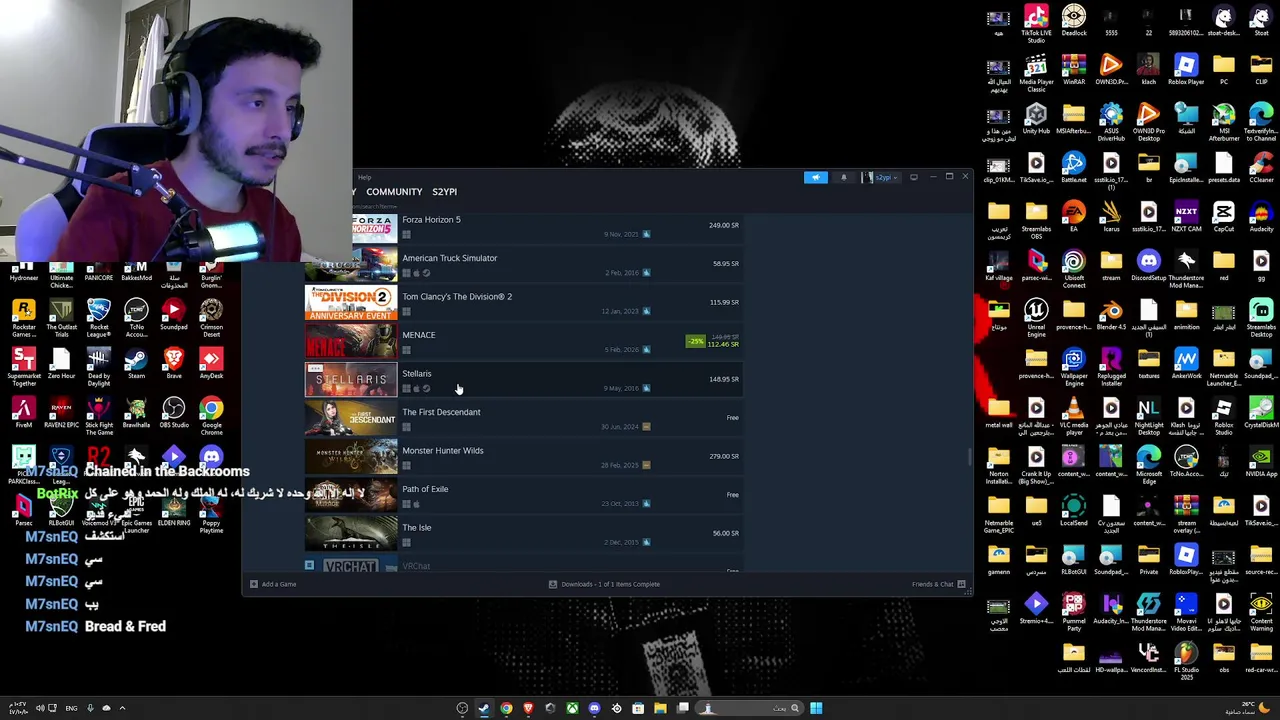Click the Free label for Path of Exile
This screenshot has height=720, width=1280.
pyautogui.click(x=732, y=495)
